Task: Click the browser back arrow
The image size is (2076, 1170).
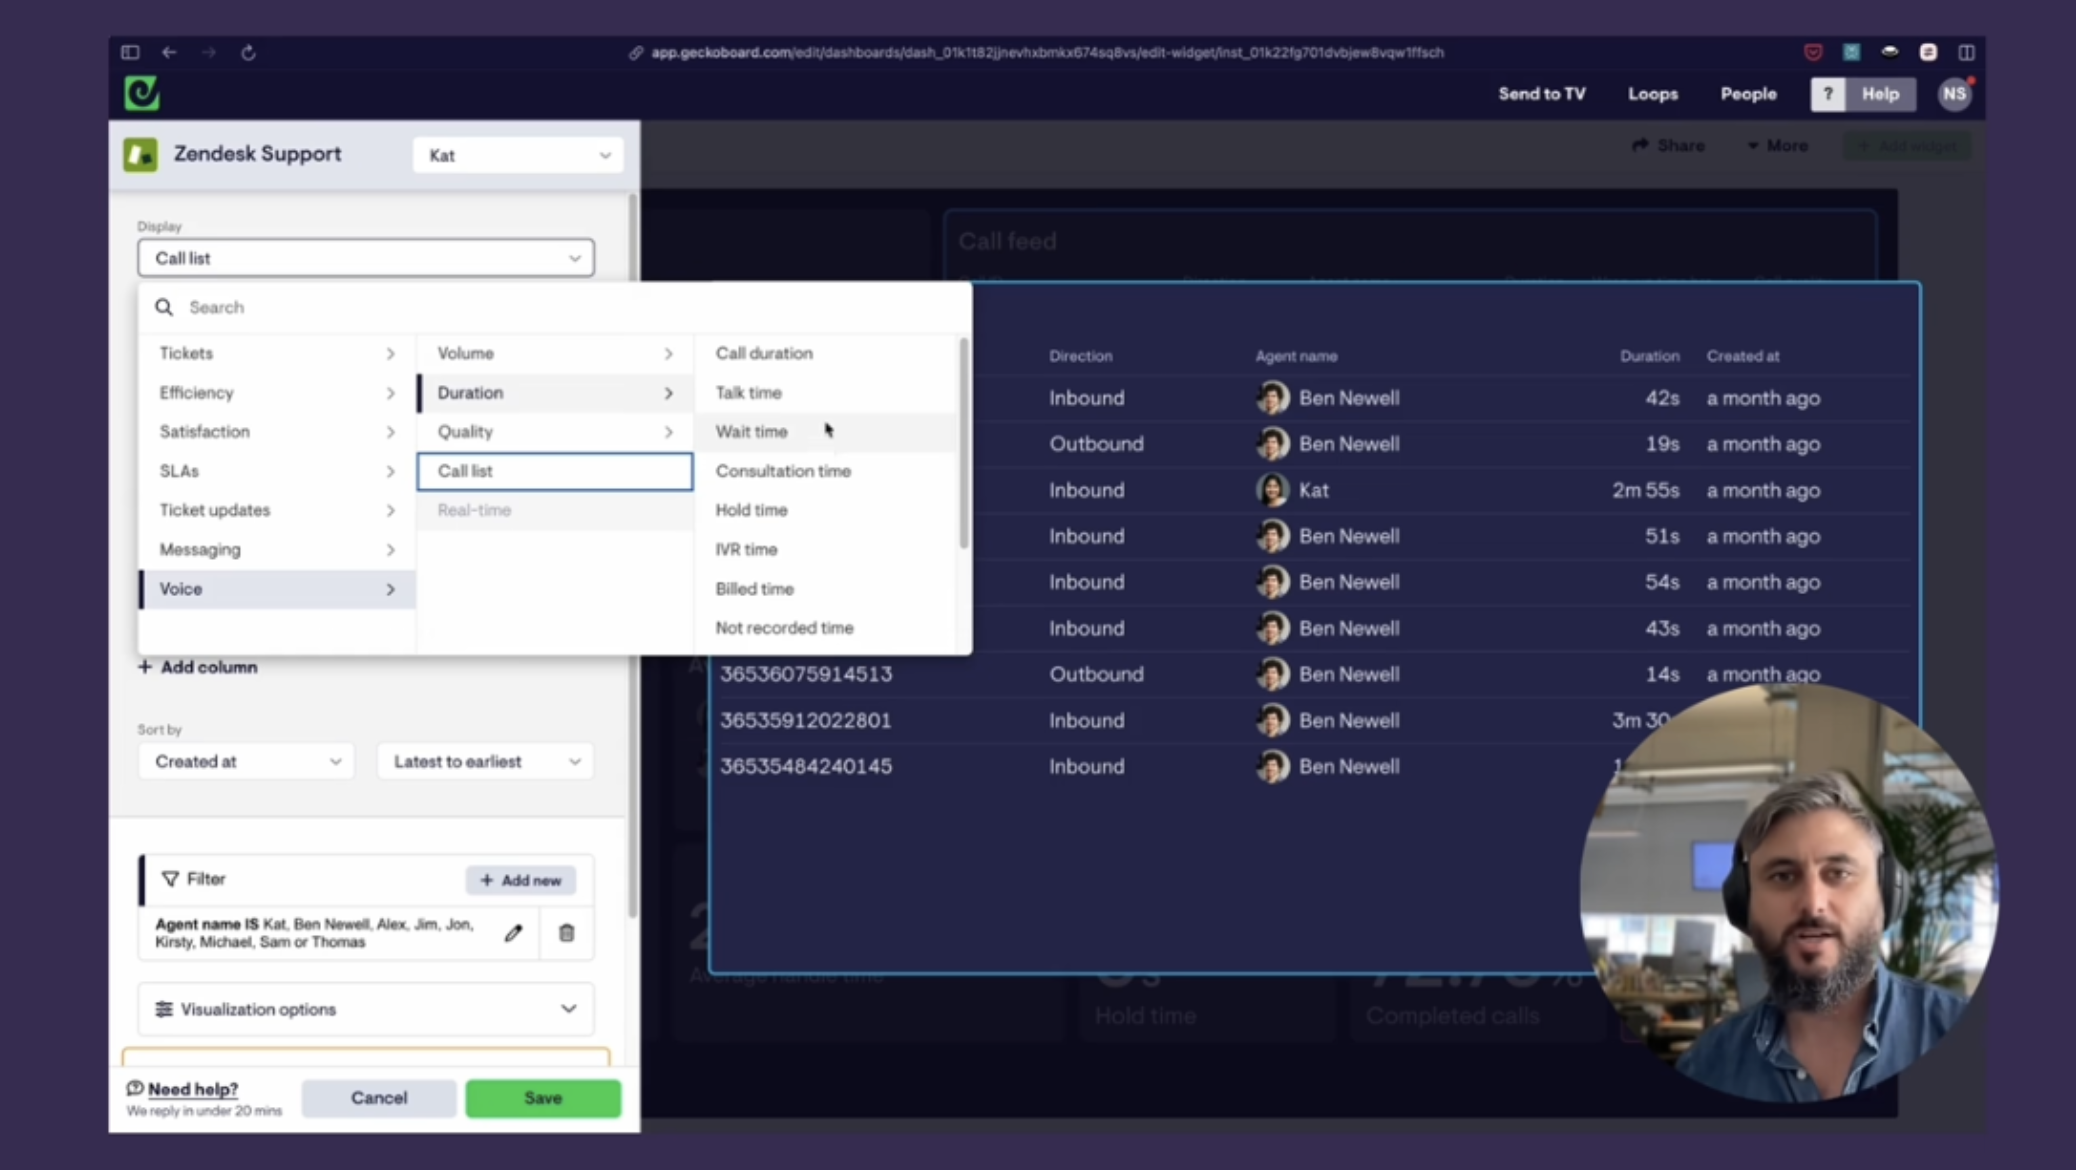Action: (169, 52)
